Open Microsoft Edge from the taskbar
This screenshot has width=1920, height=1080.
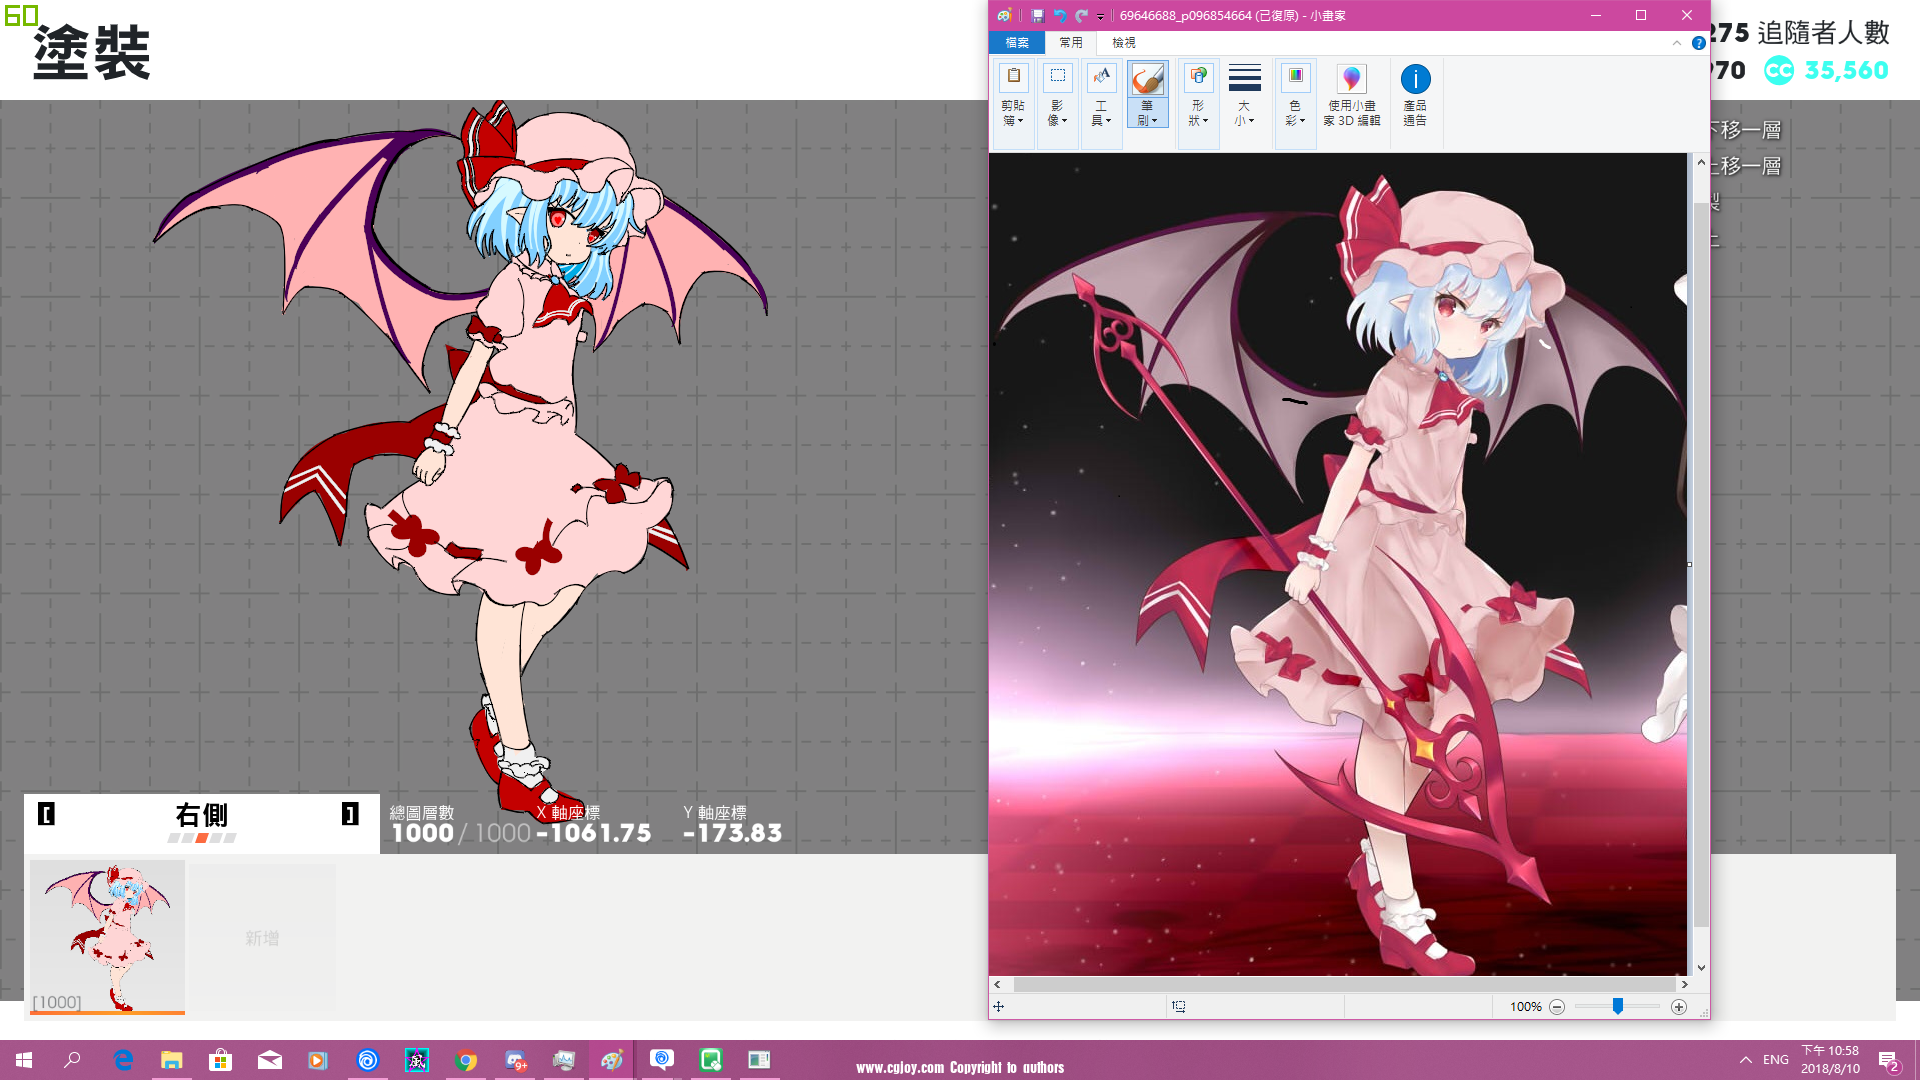(x=123, y=1060)
